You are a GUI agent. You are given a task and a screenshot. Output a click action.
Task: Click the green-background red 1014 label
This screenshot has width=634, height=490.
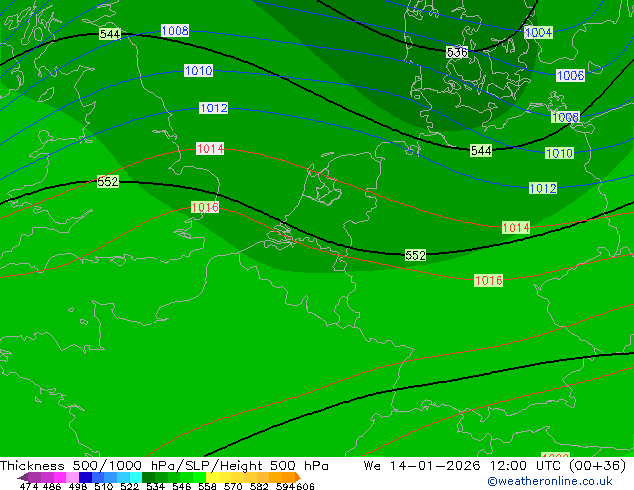click(516, 228)
